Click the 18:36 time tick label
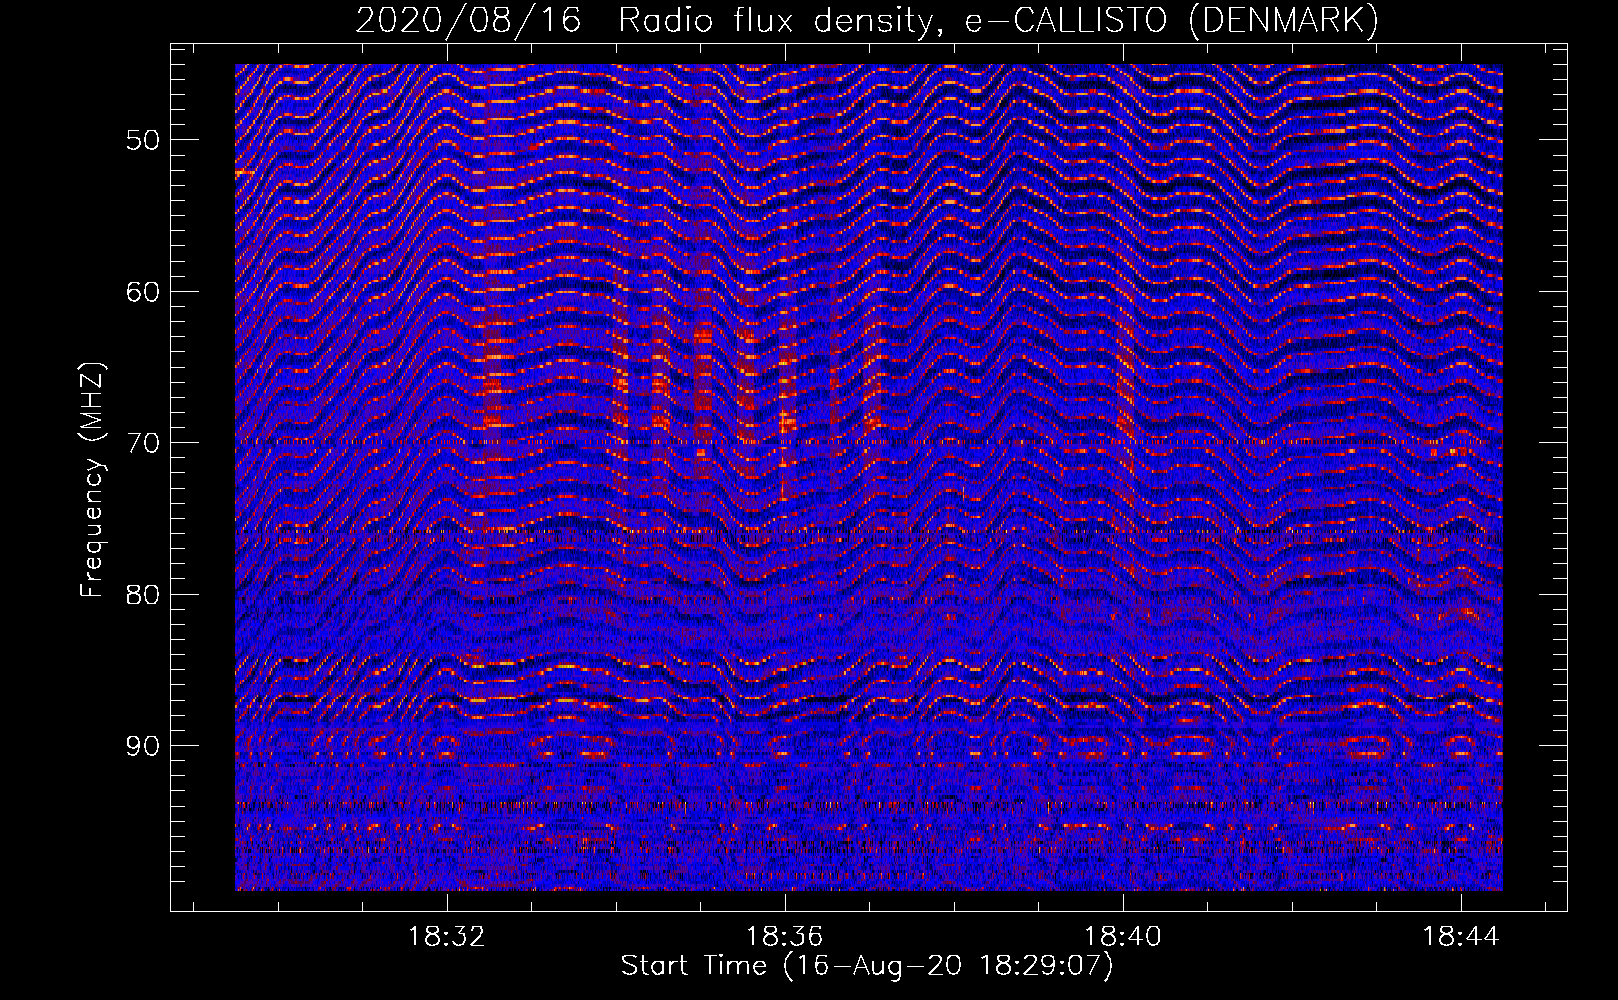The image size is (1618, 1000). click(785, 937)
